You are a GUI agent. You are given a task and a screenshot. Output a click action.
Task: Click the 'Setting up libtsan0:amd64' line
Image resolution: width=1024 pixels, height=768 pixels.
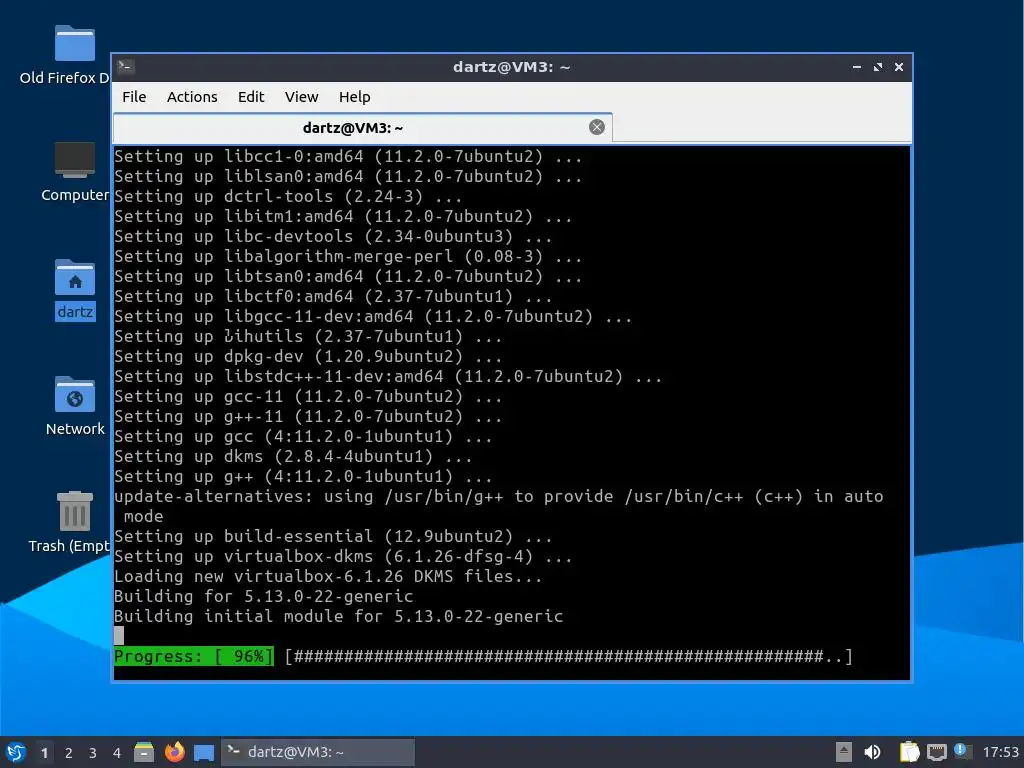tap(348, 276)
